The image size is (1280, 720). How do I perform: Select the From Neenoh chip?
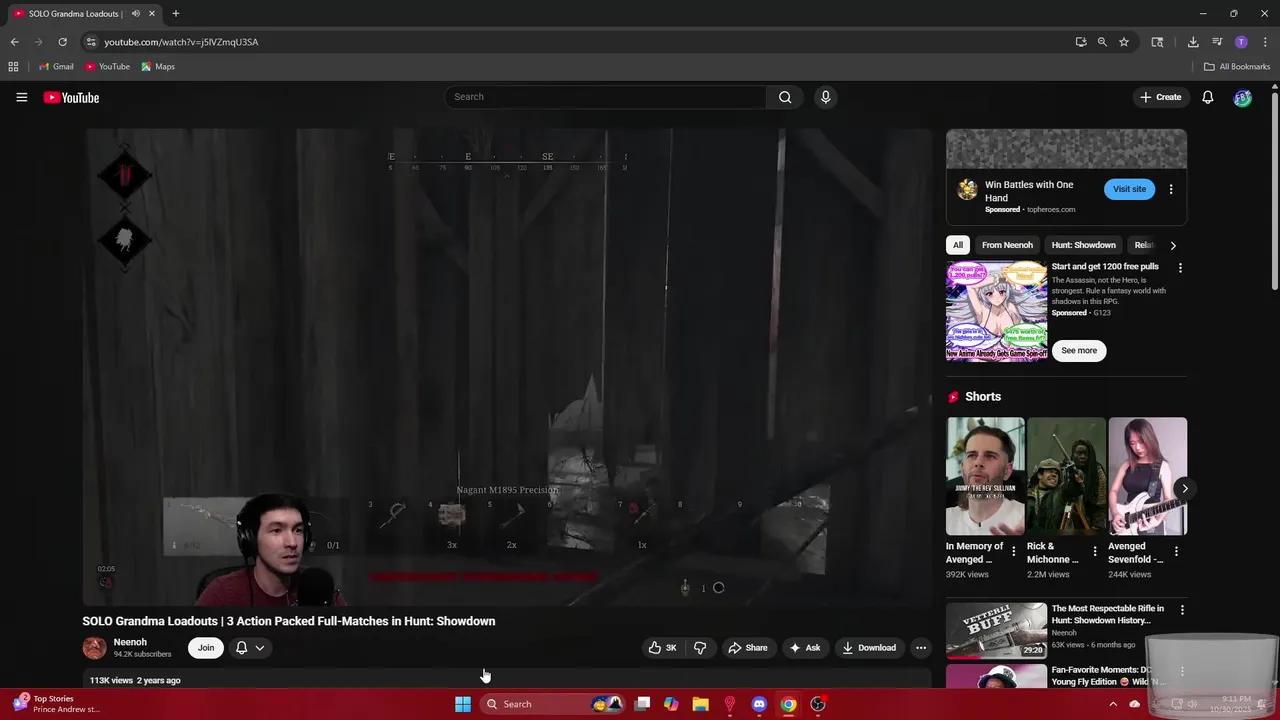[1007, 245]
